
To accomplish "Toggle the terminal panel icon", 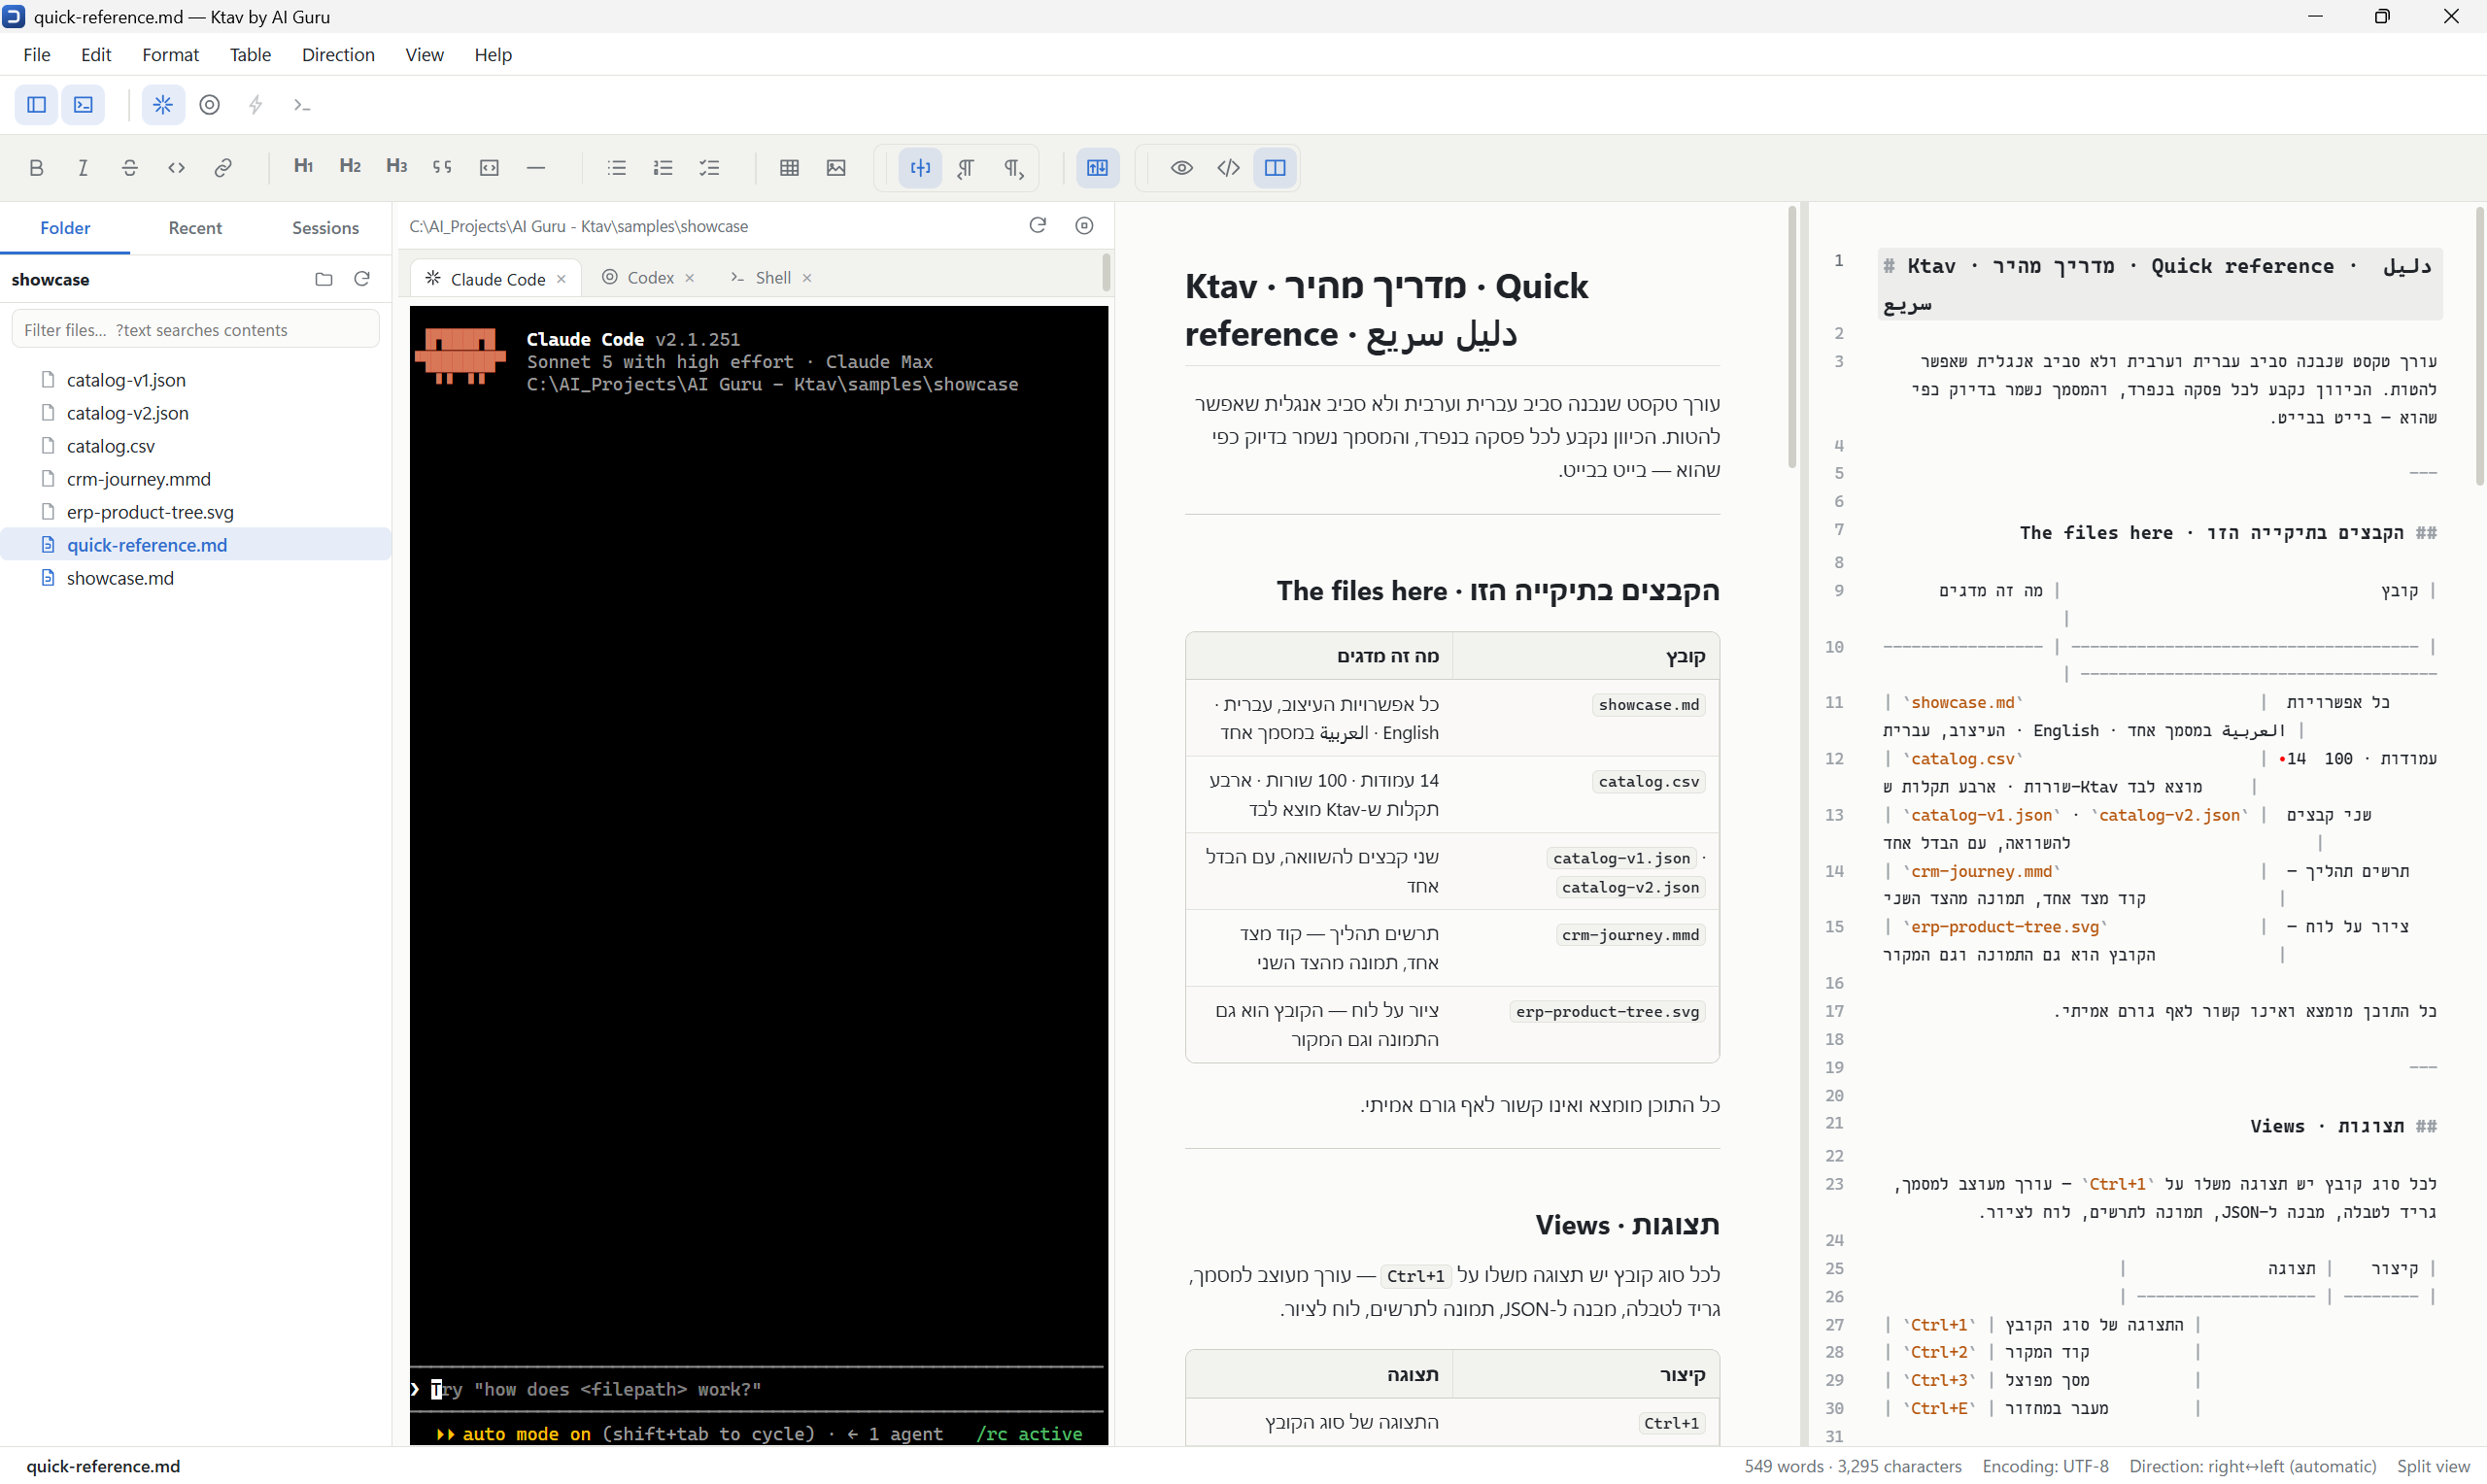I will click(x=83, y=105).
